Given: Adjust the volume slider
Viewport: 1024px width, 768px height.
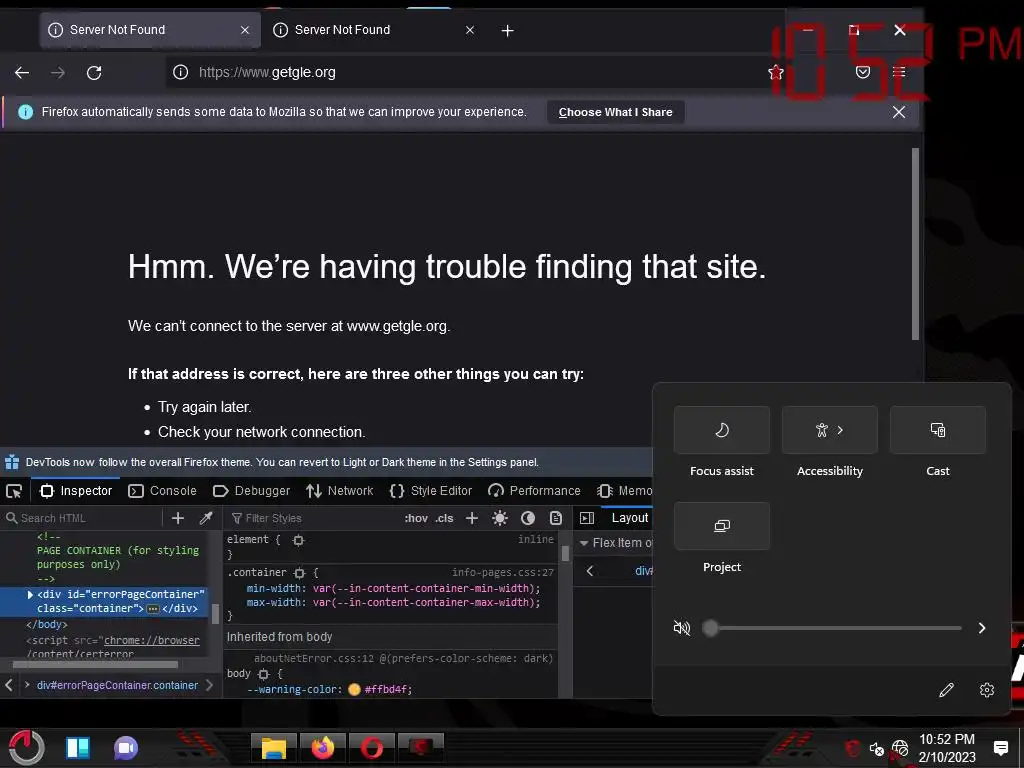Looking at the screenshot, I should (x=832, y=628).
